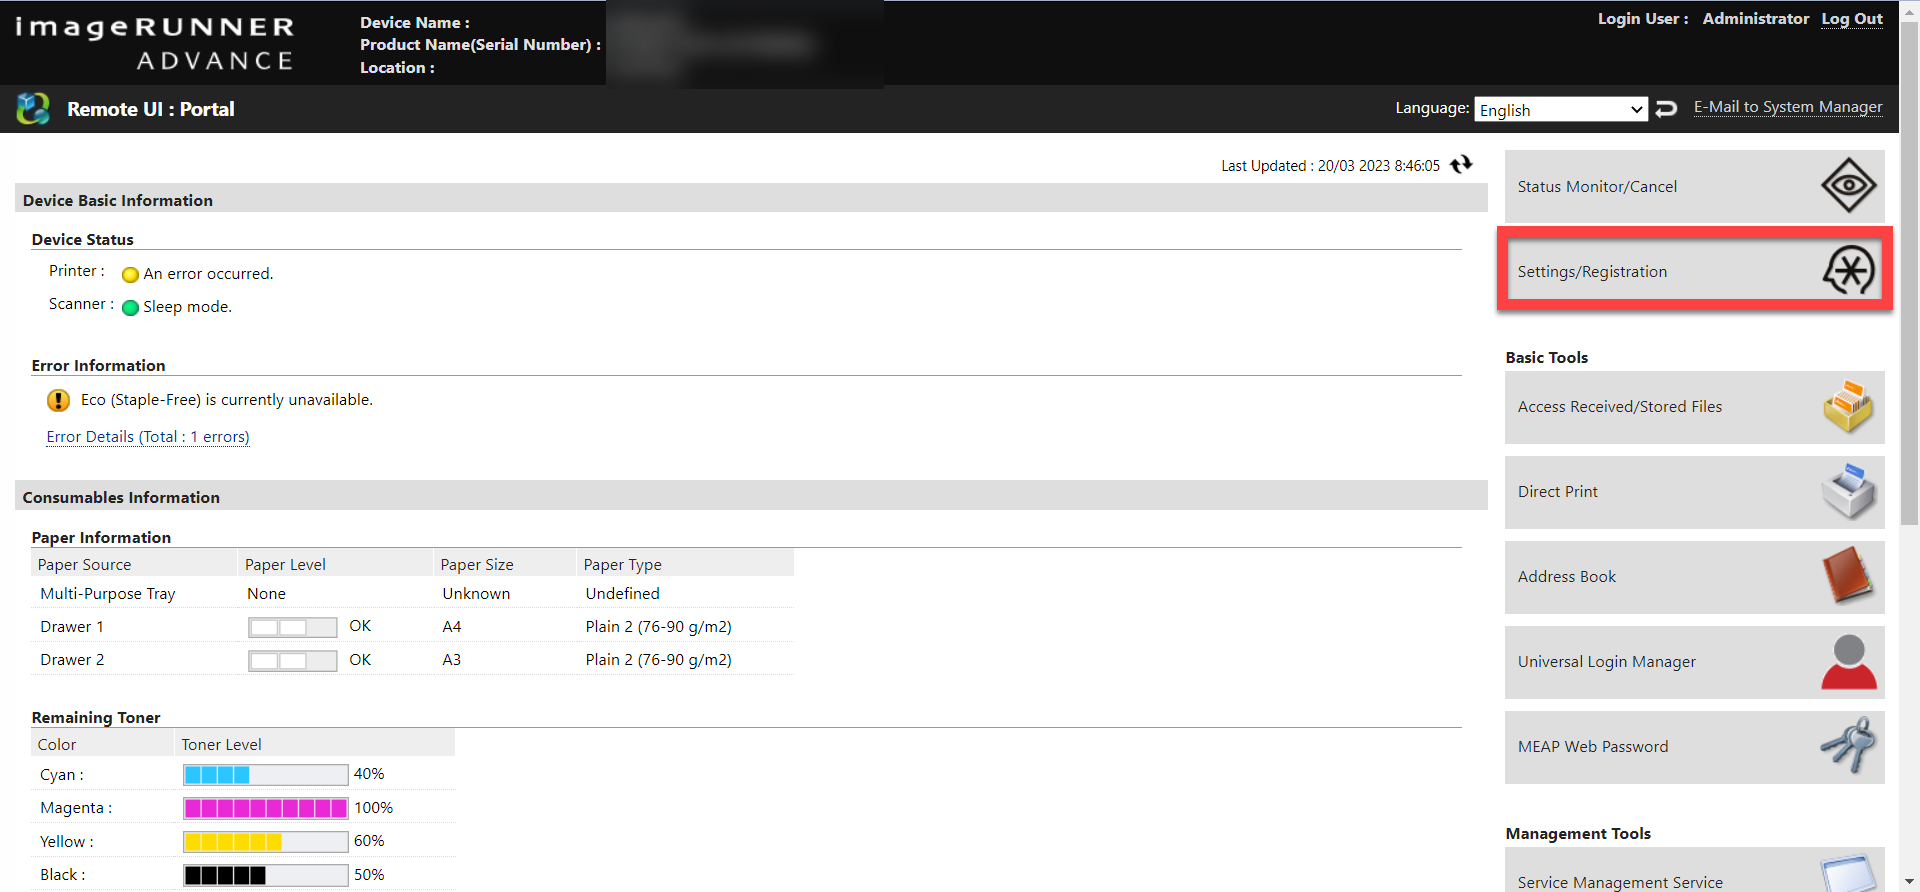Click the Remote UI Portal logo icon
Image resolution: width=1920 pixels, height=892 pixels.
tap(33, 109)
